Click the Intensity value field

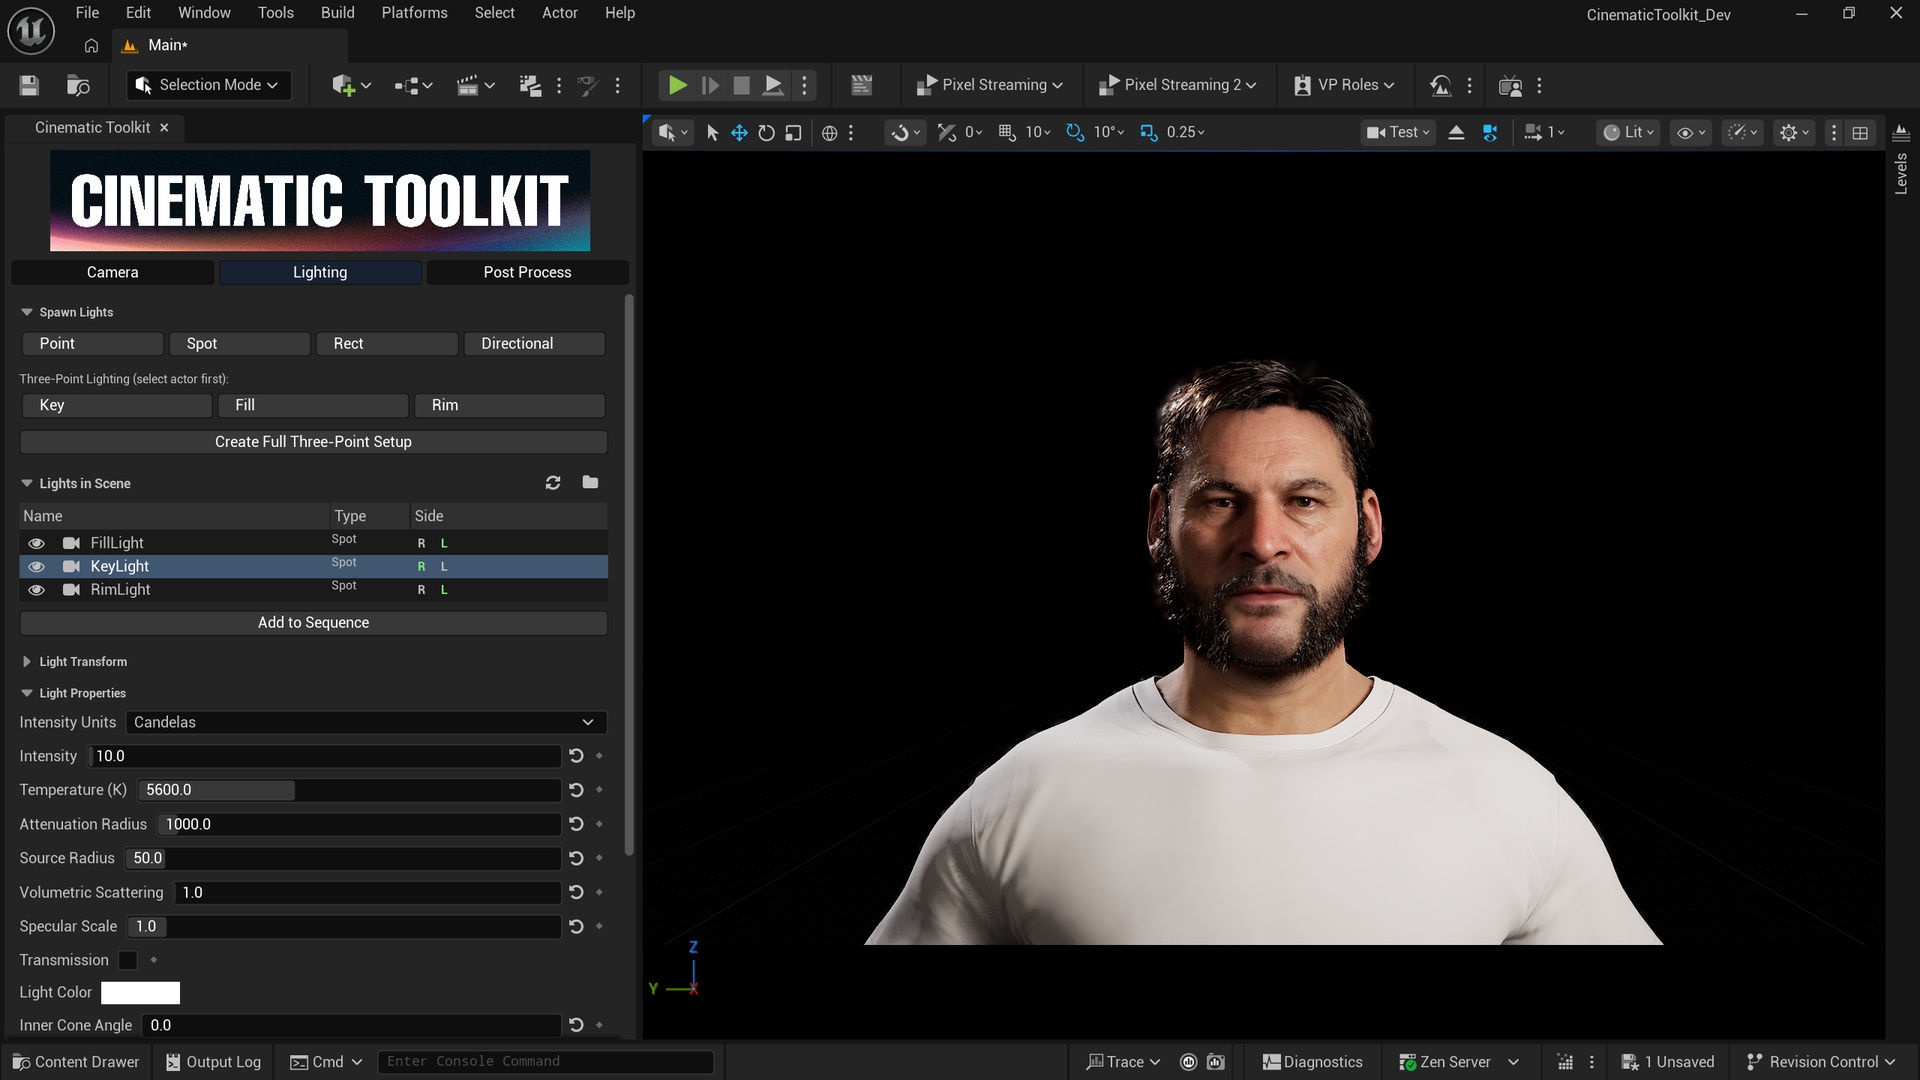324,756
